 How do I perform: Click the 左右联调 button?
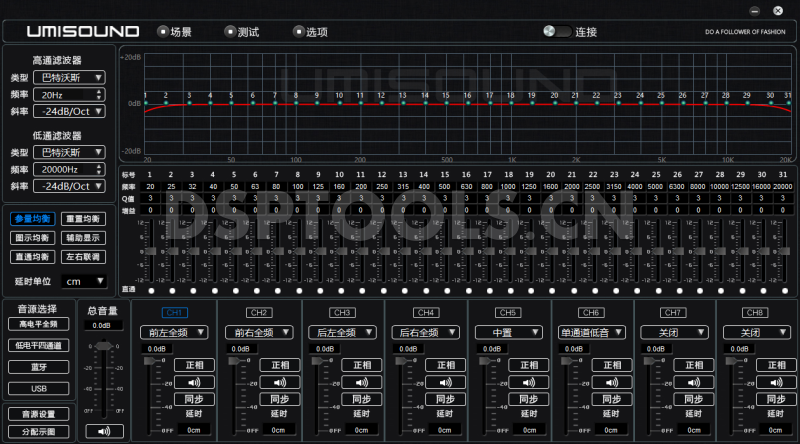83,257
